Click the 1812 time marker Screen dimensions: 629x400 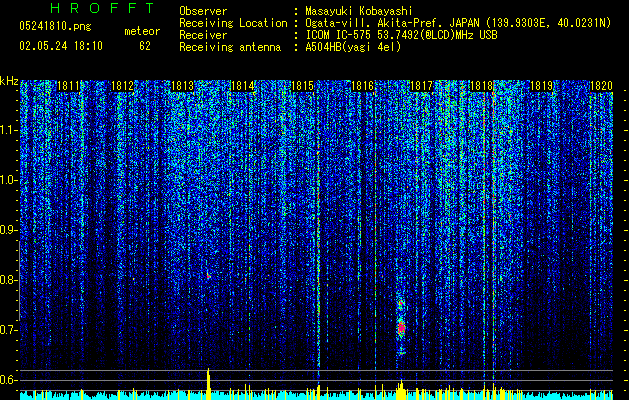tap(122, 86)
